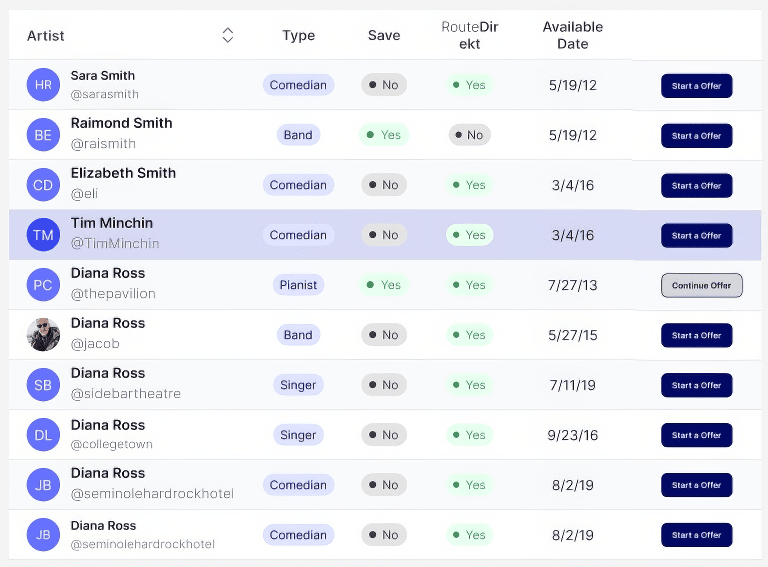Select the CD avatar next to Elizabeth Smith
The width and height of the screenshot is (768, 567).
(43, 185)
